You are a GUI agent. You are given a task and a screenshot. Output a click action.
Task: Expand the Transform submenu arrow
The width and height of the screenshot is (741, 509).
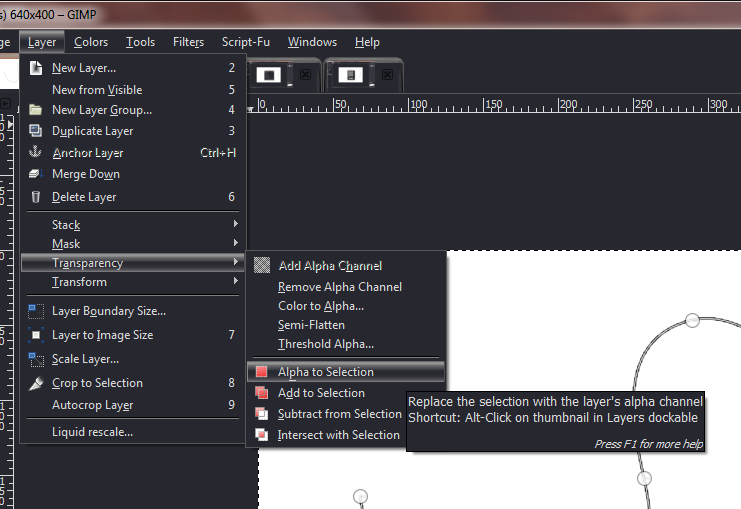235,281
